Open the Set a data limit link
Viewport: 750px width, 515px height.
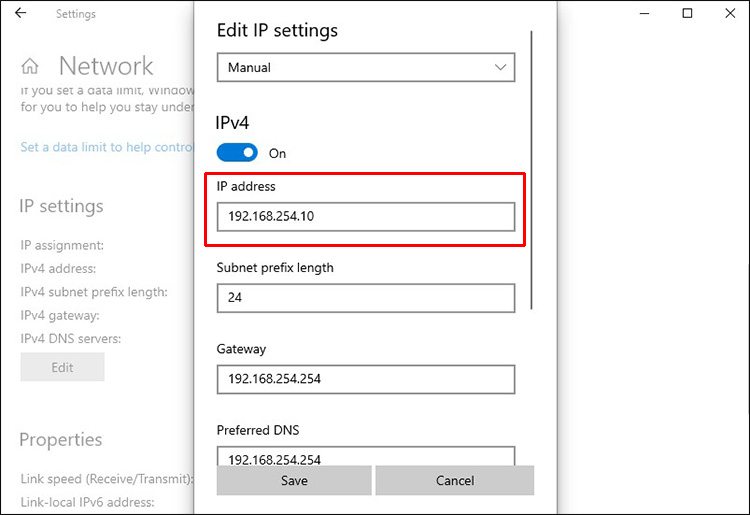tap(106, 147)
